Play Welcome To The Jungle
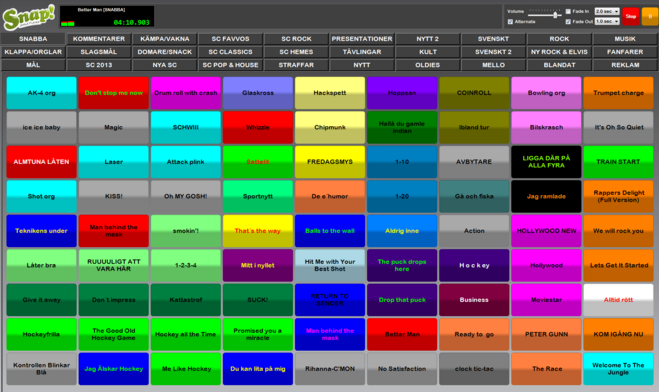Image resolution: width=659 pixels, height=392 pixels. [x=618, y=368]
